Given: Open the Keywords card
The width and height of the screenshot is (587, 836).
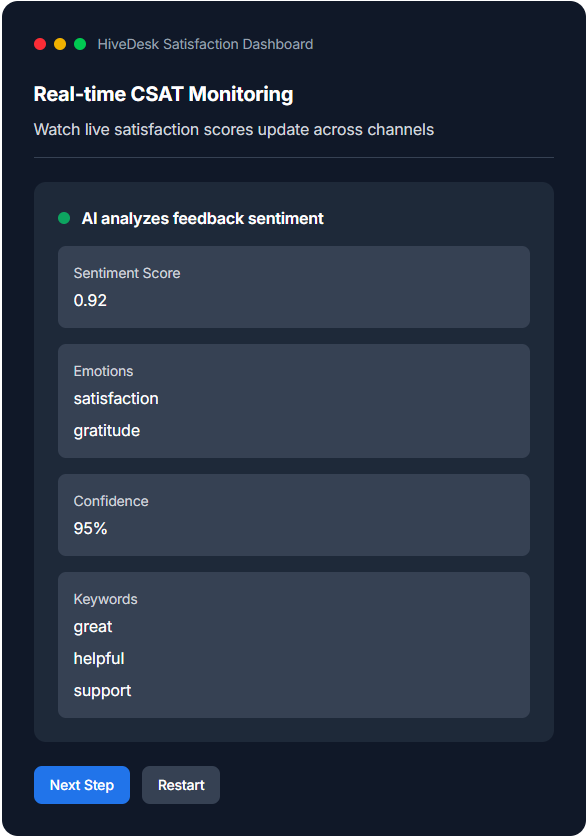Looking at the screenshot, I should tap(293, 645).
